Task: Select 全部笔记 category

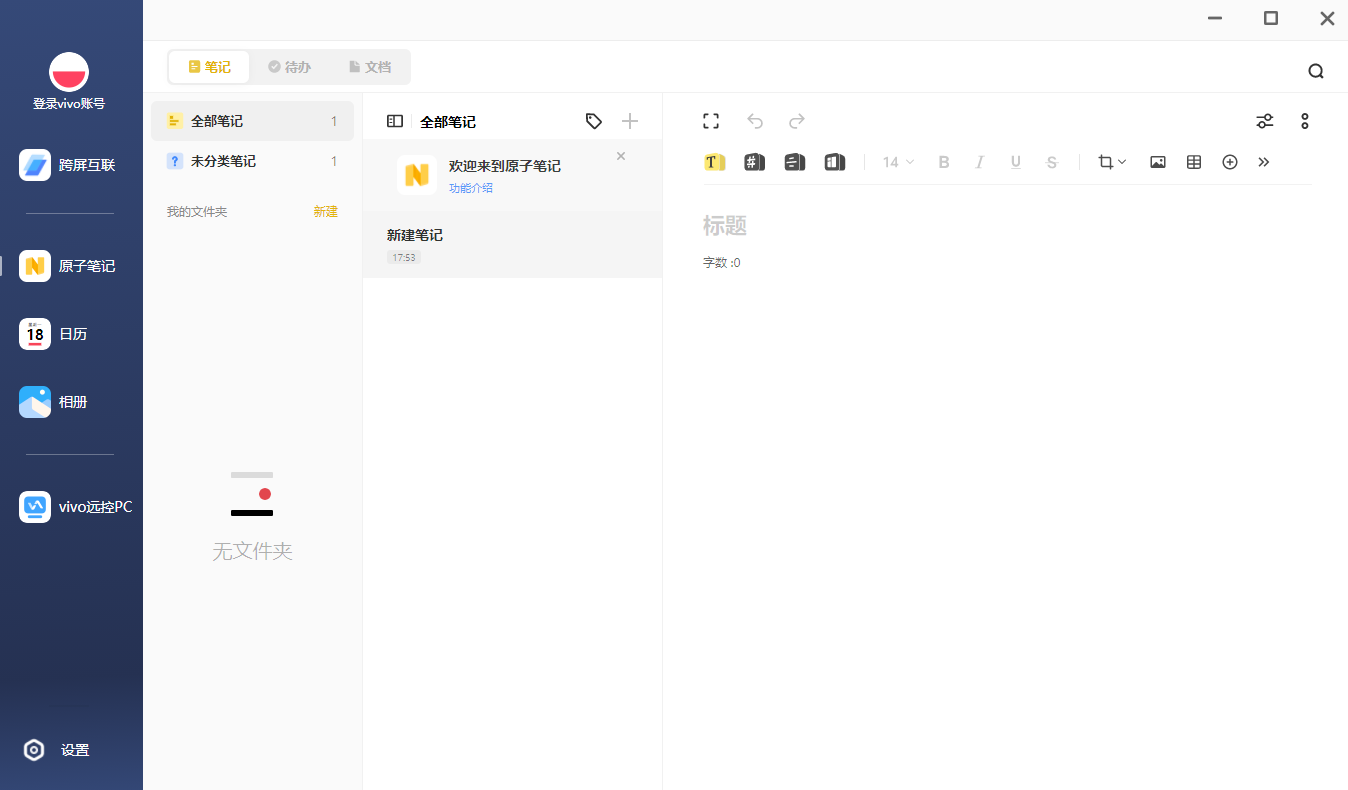Action: 252,121
